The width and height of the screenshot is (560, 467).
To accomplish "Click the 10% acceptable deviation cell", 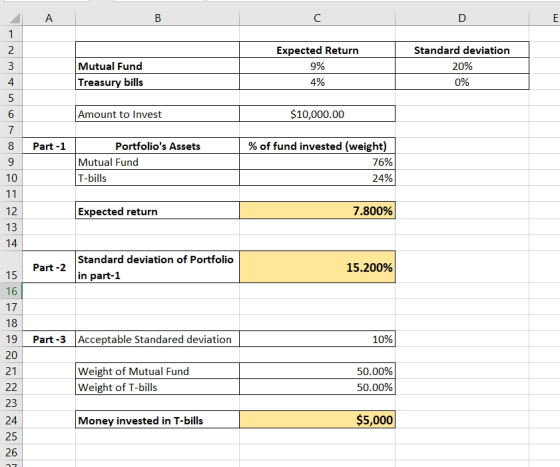I will coord(317,339).
